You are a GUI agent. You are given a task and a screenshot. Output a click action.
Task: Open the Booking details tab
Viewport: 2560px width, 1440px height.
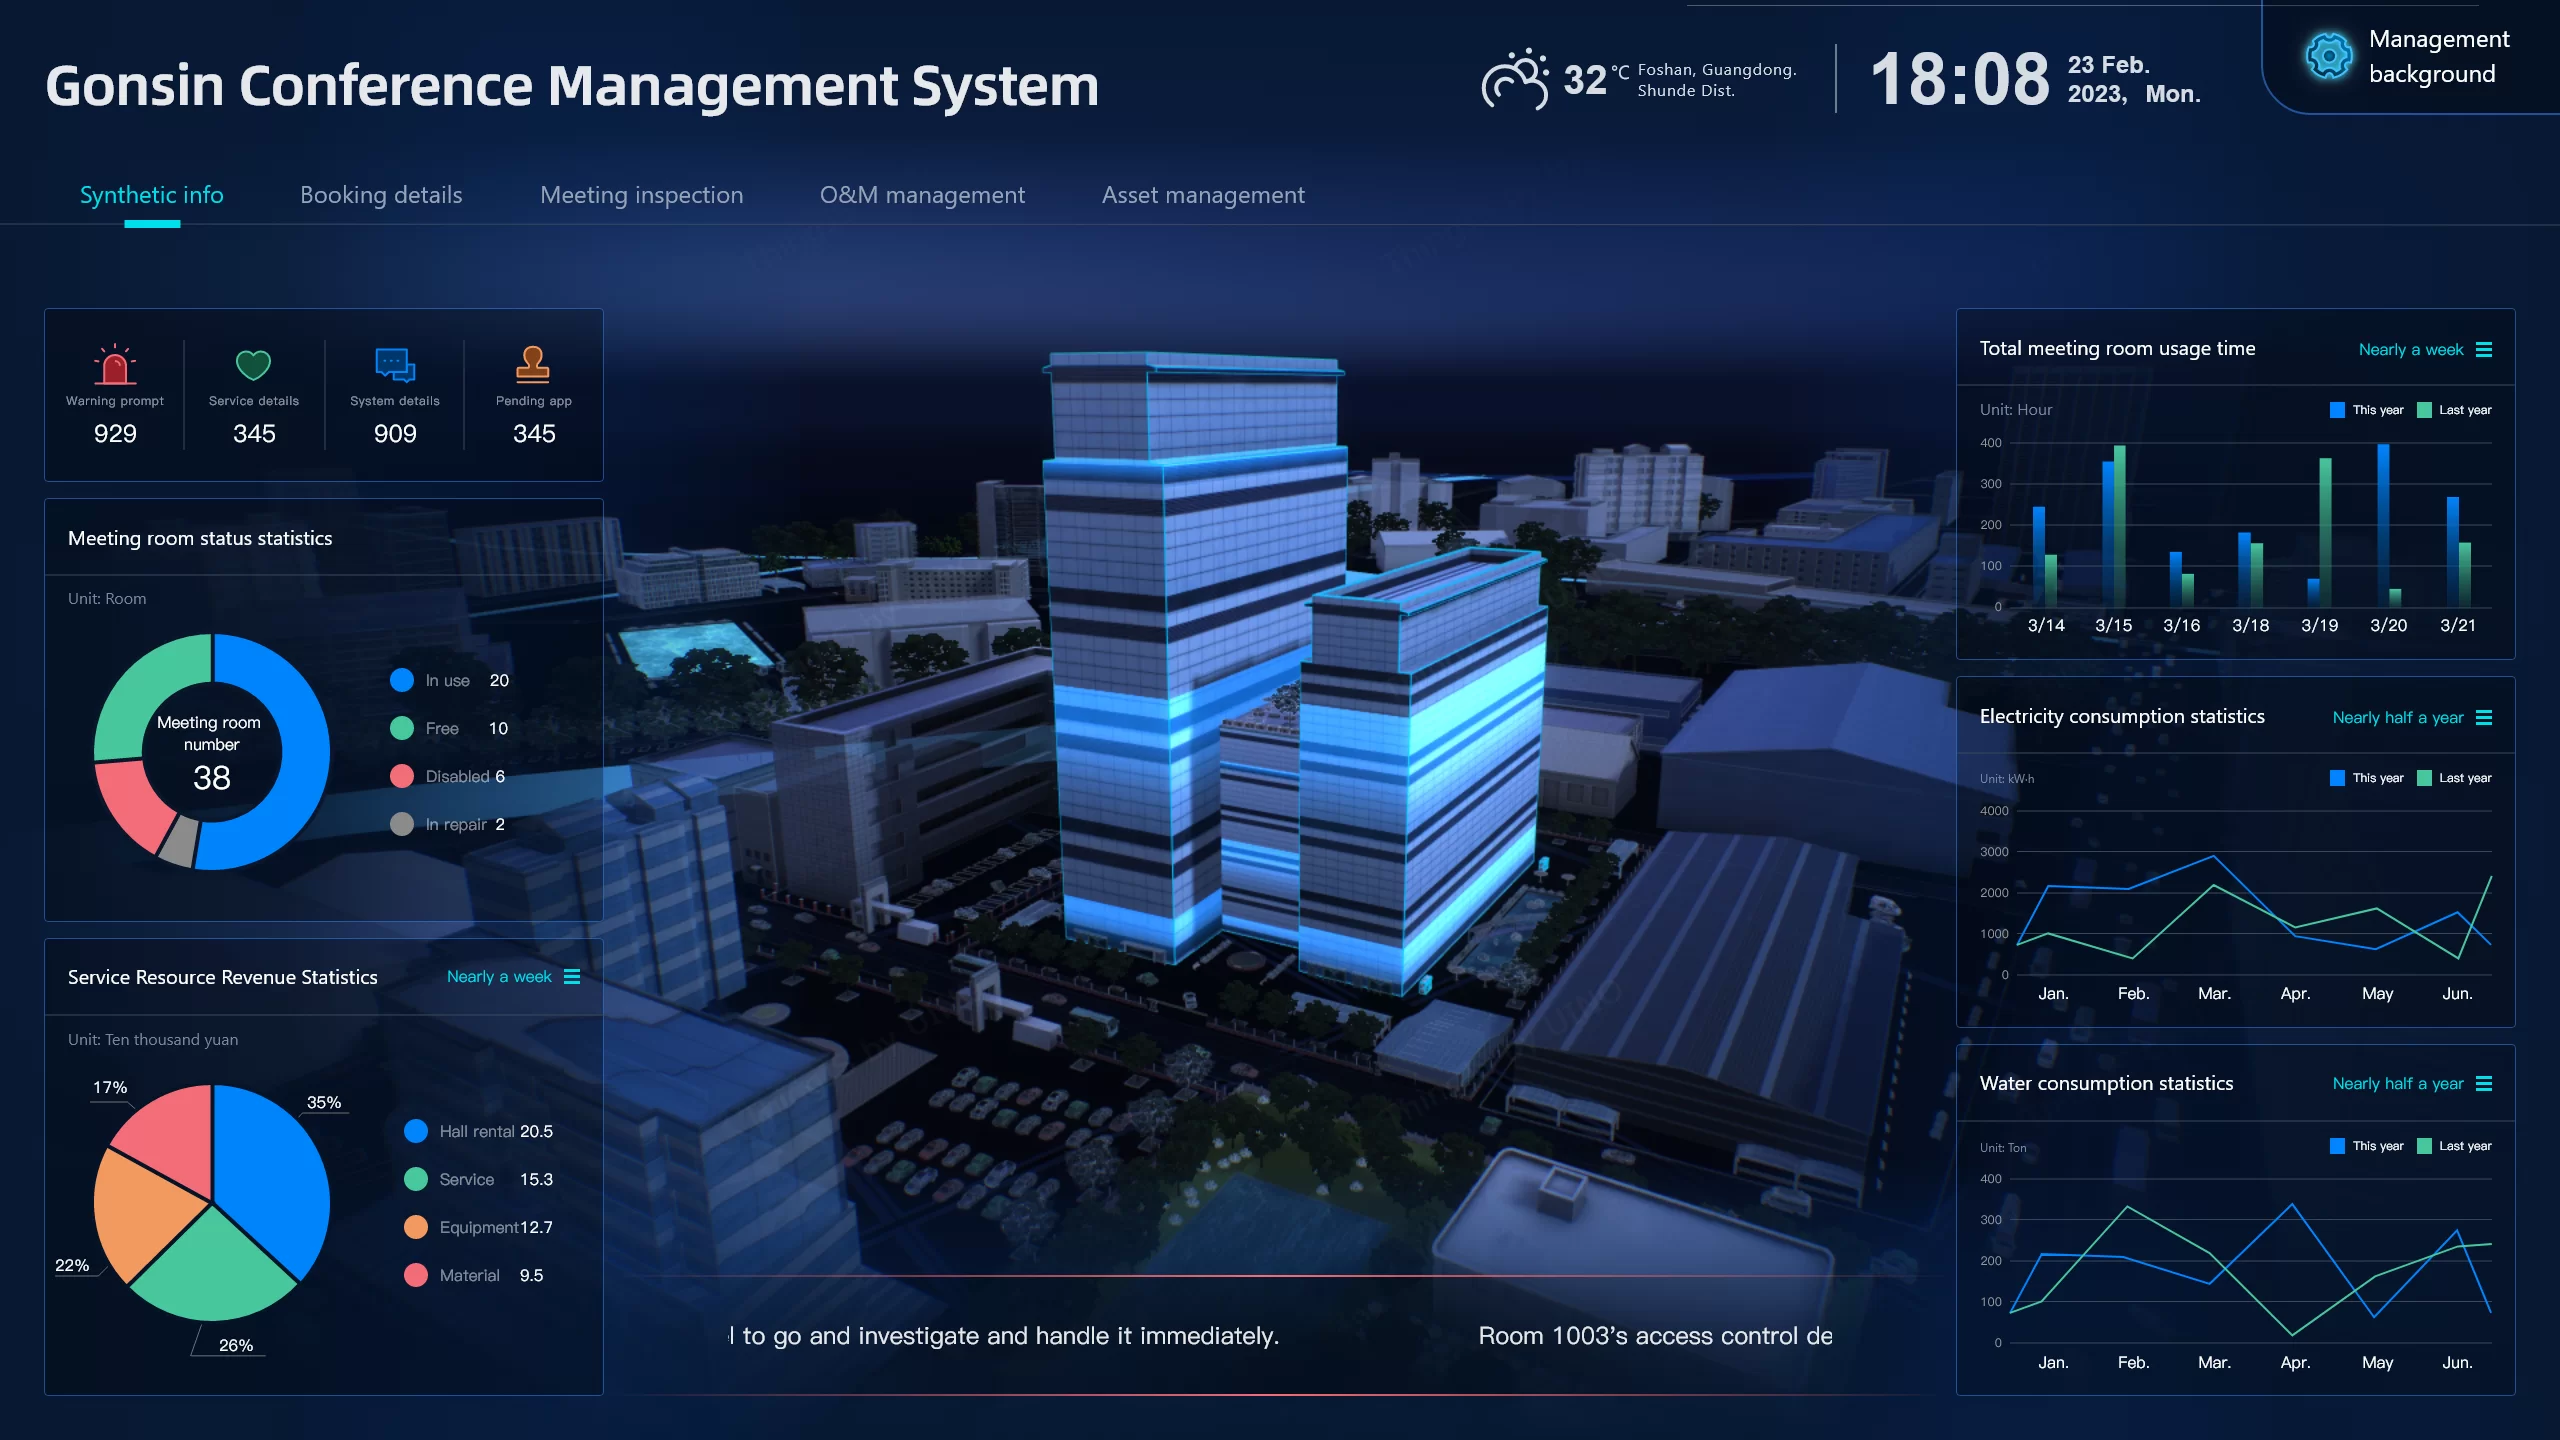tap(381, 195)
